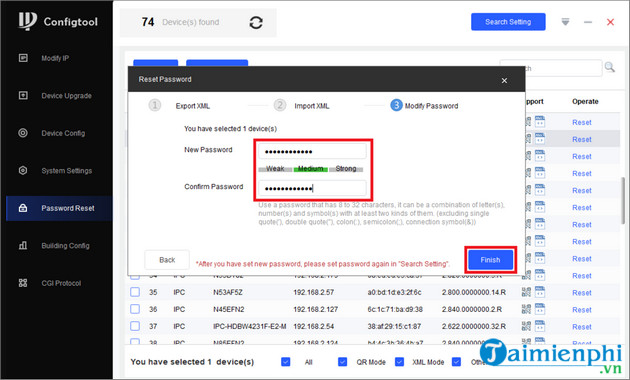Click the magnifier search icon
630x380 pixels.
coord(610,67)
